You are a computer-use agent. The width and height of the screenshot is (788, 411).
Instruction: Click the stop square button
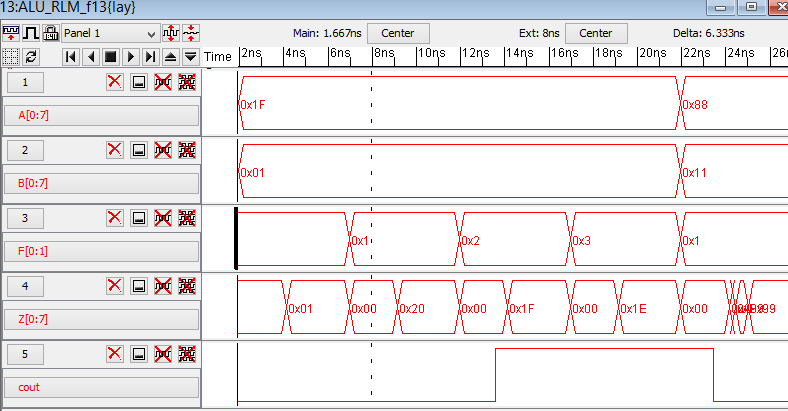click(111, 56)
